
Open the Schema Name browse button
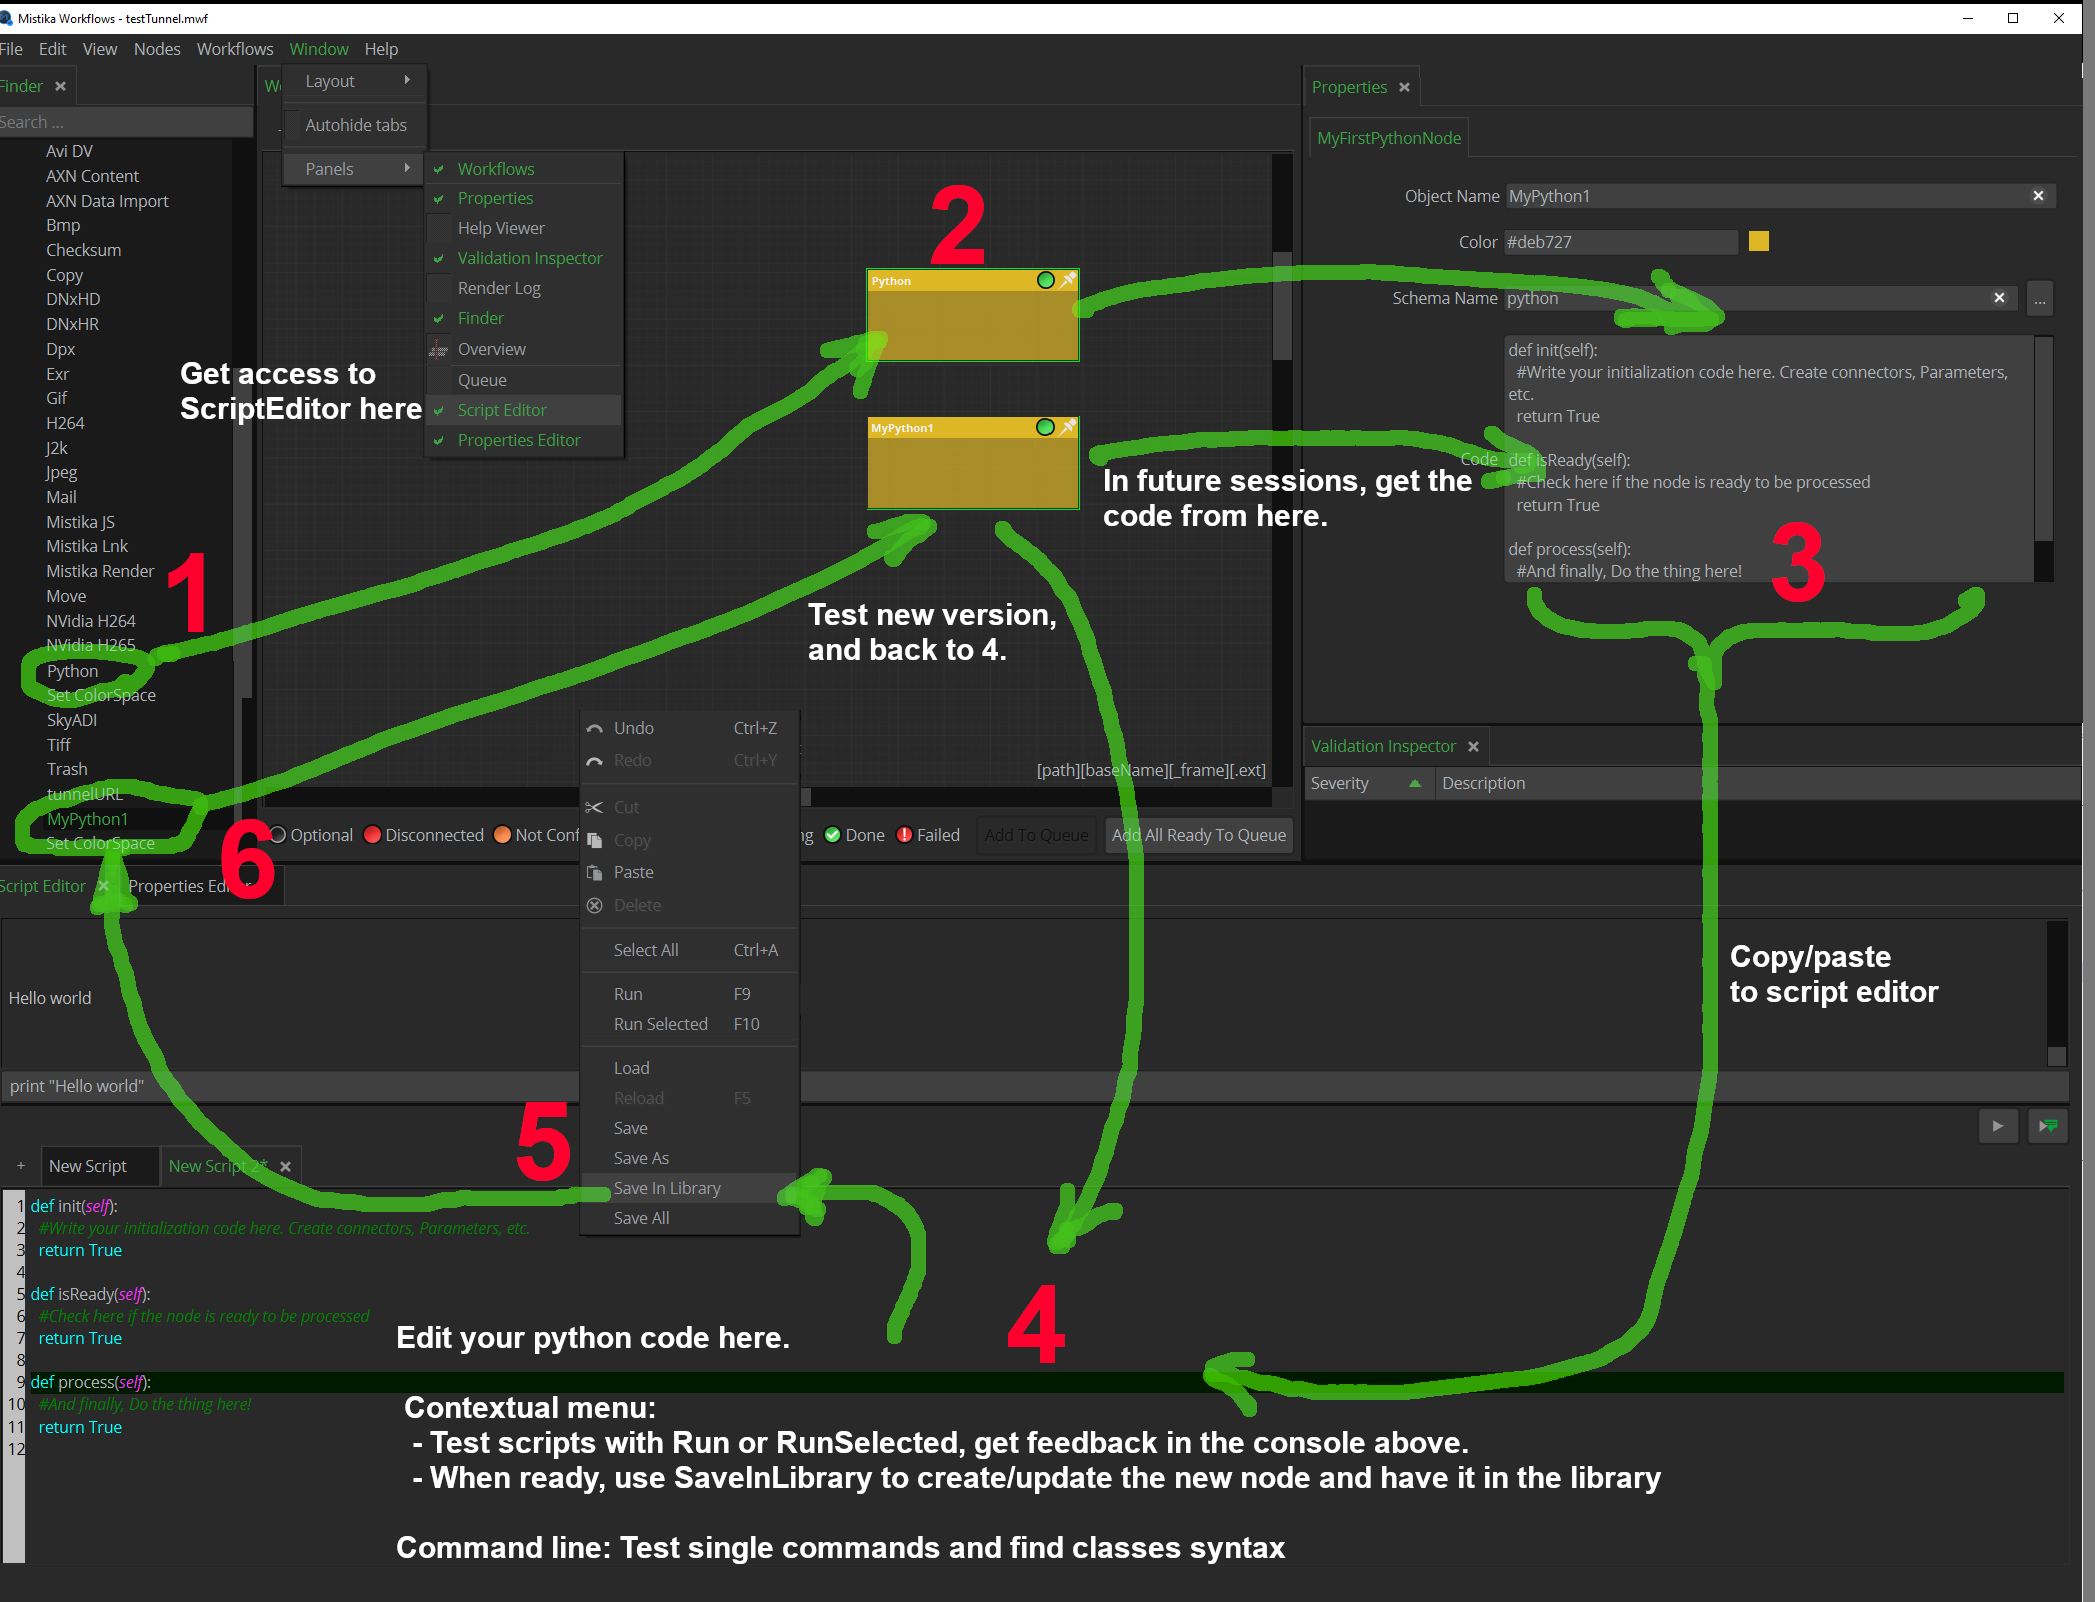coord(2040,299)
